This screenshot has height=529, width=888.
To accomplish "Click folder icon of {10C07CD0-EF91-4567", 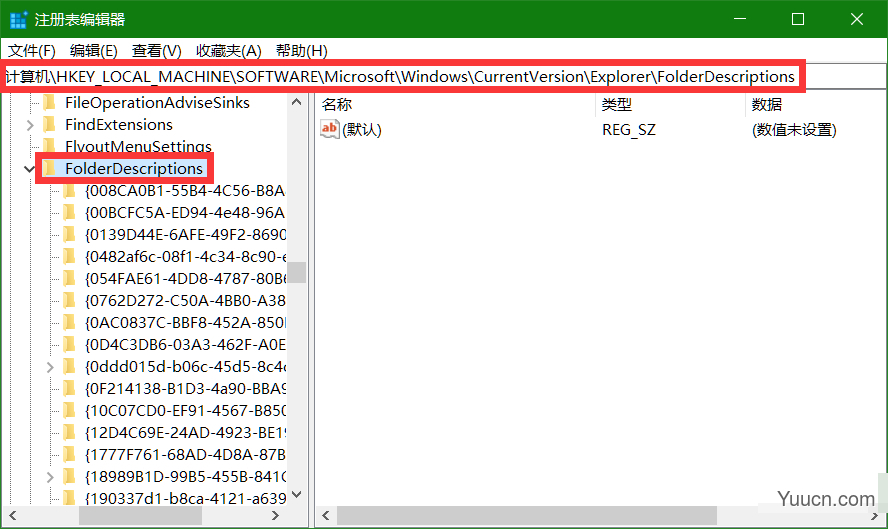I will coord(69,411).
